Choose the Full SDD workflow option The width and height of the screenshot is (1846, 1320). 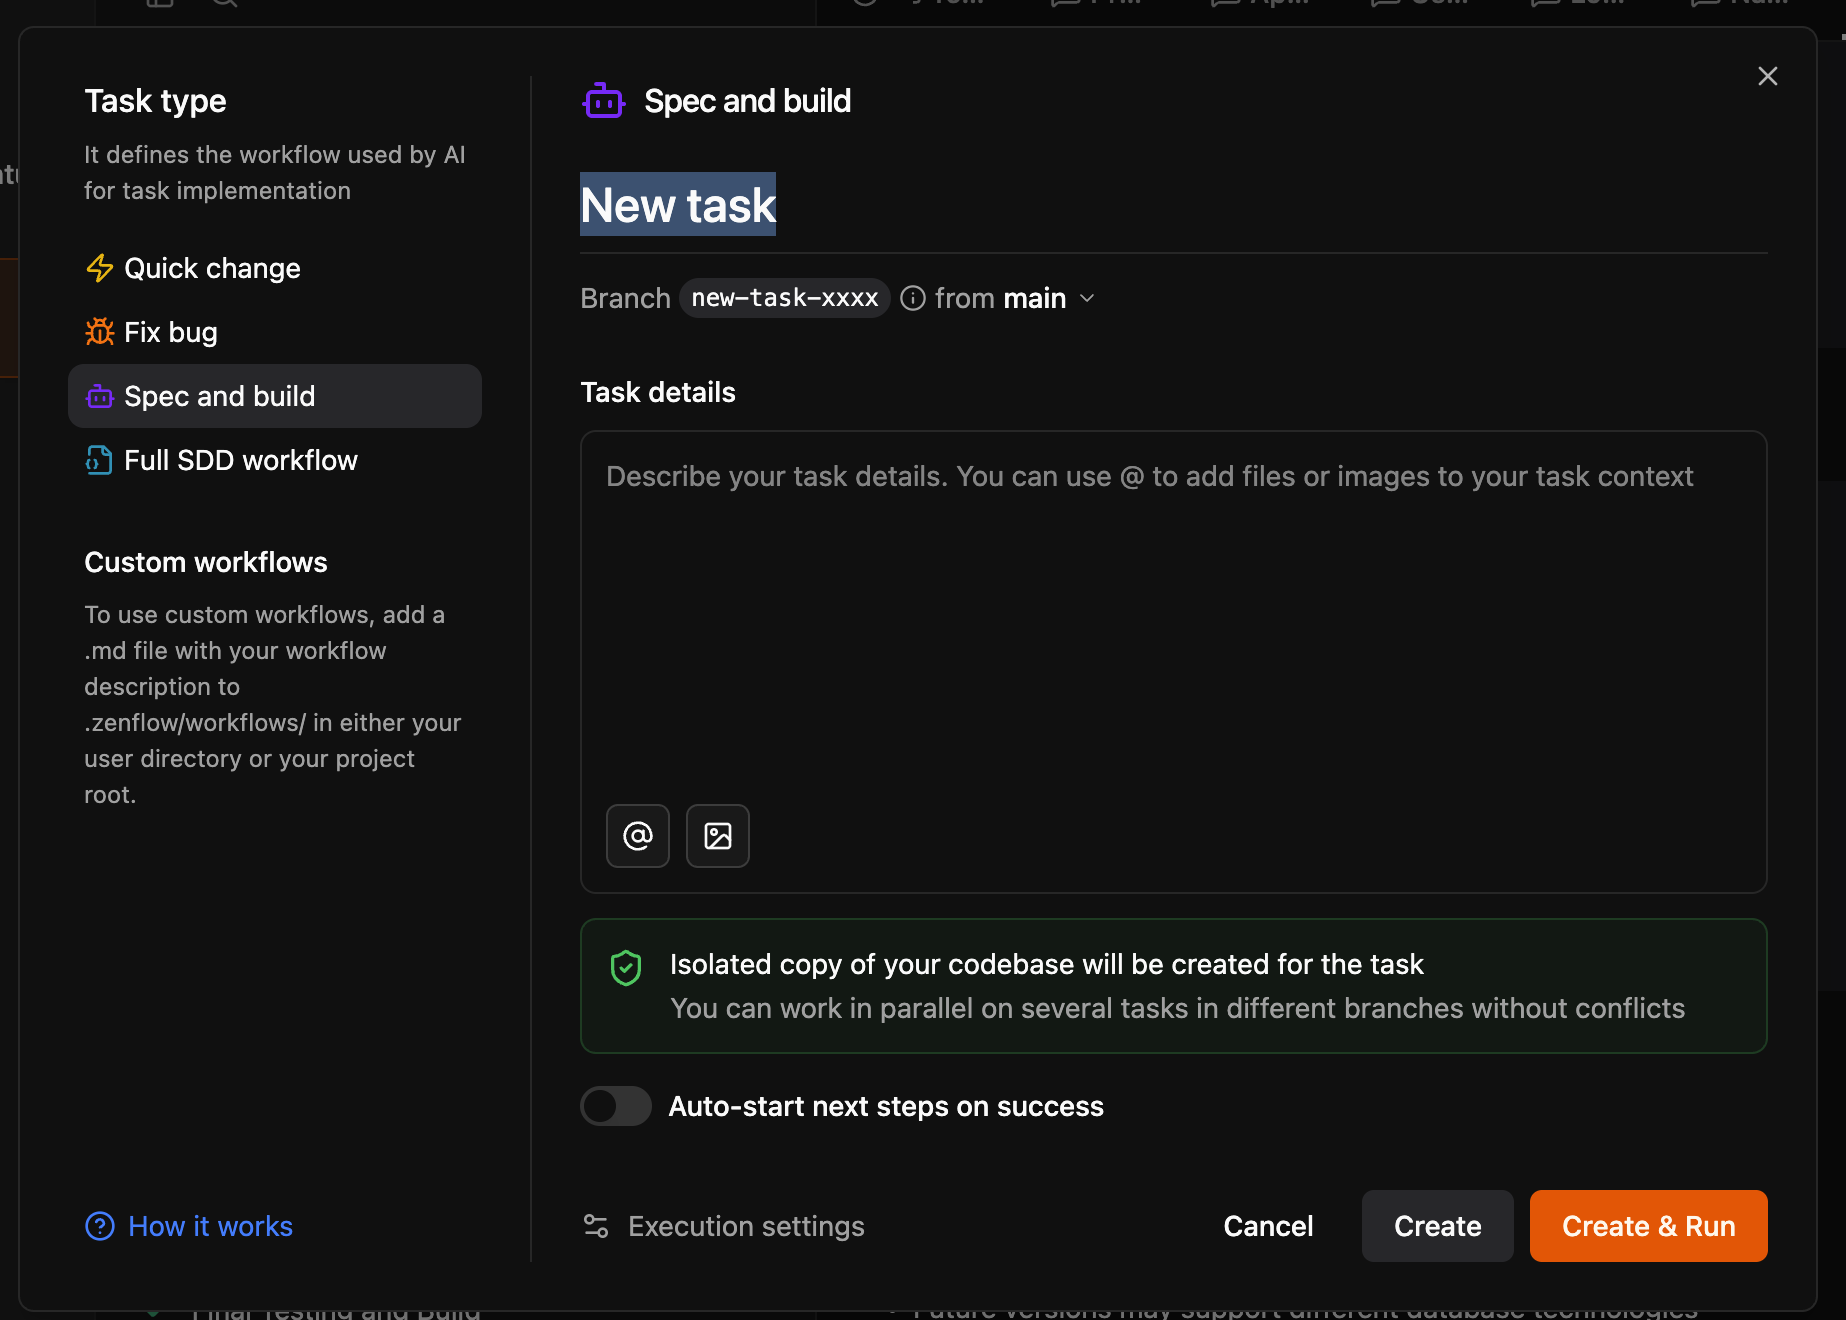pyautogui.click(x=240, y=460)
